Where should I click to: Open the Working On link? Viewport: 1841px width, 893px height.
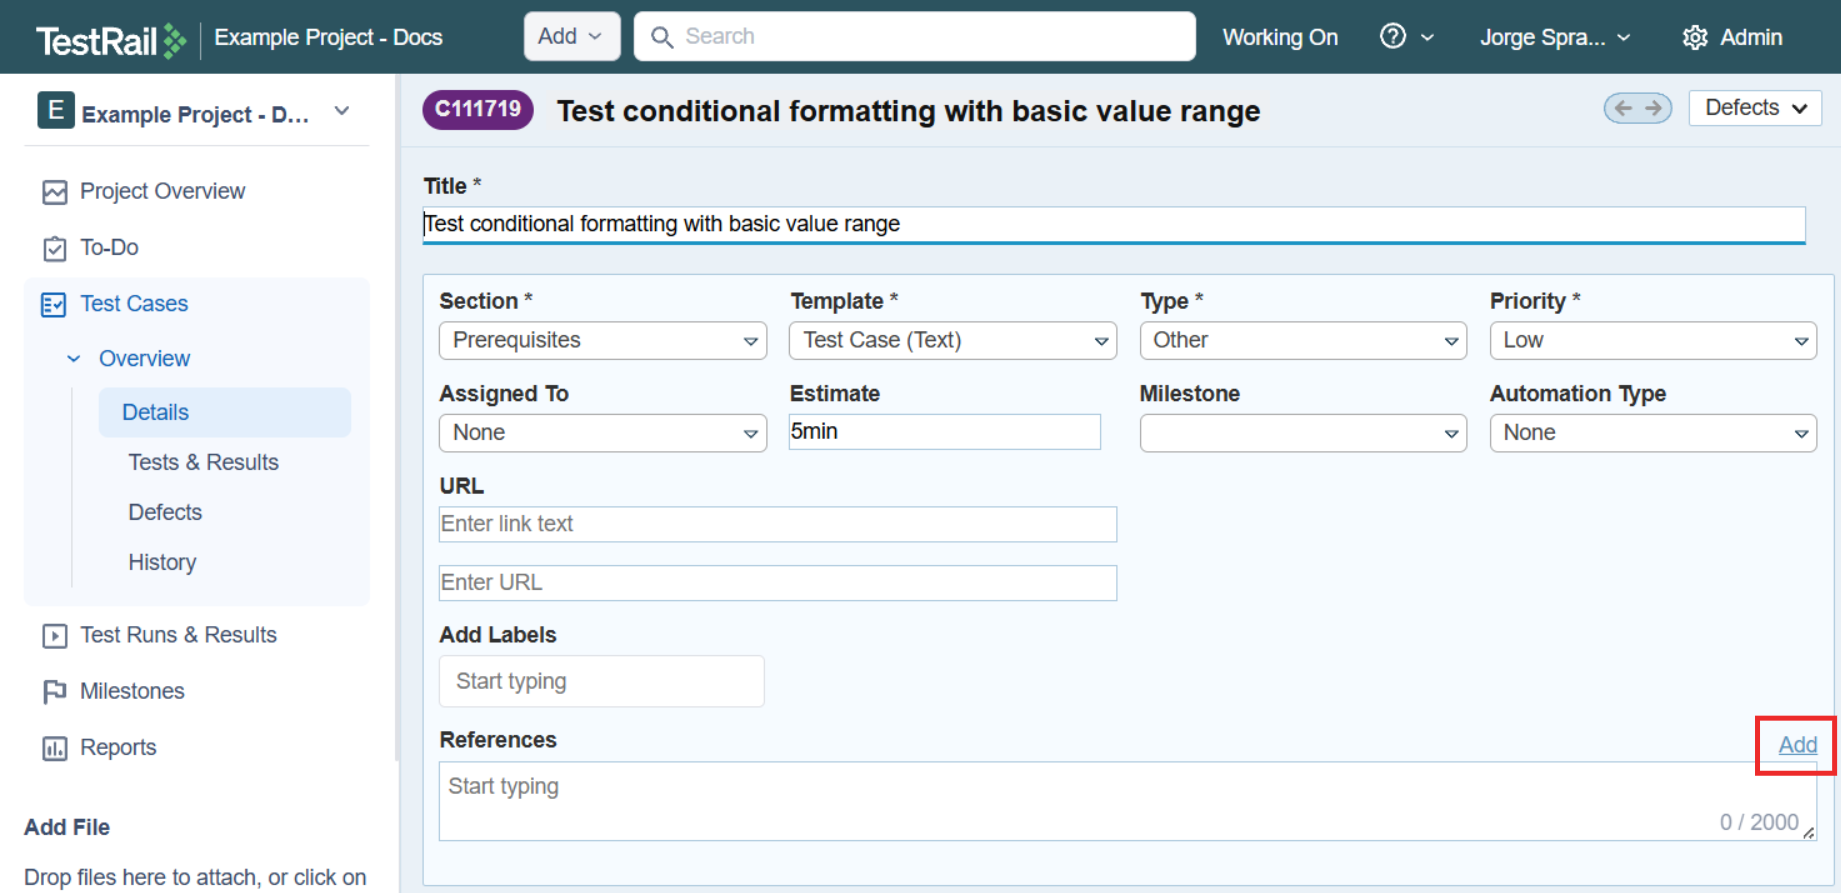click(1279, 37)
